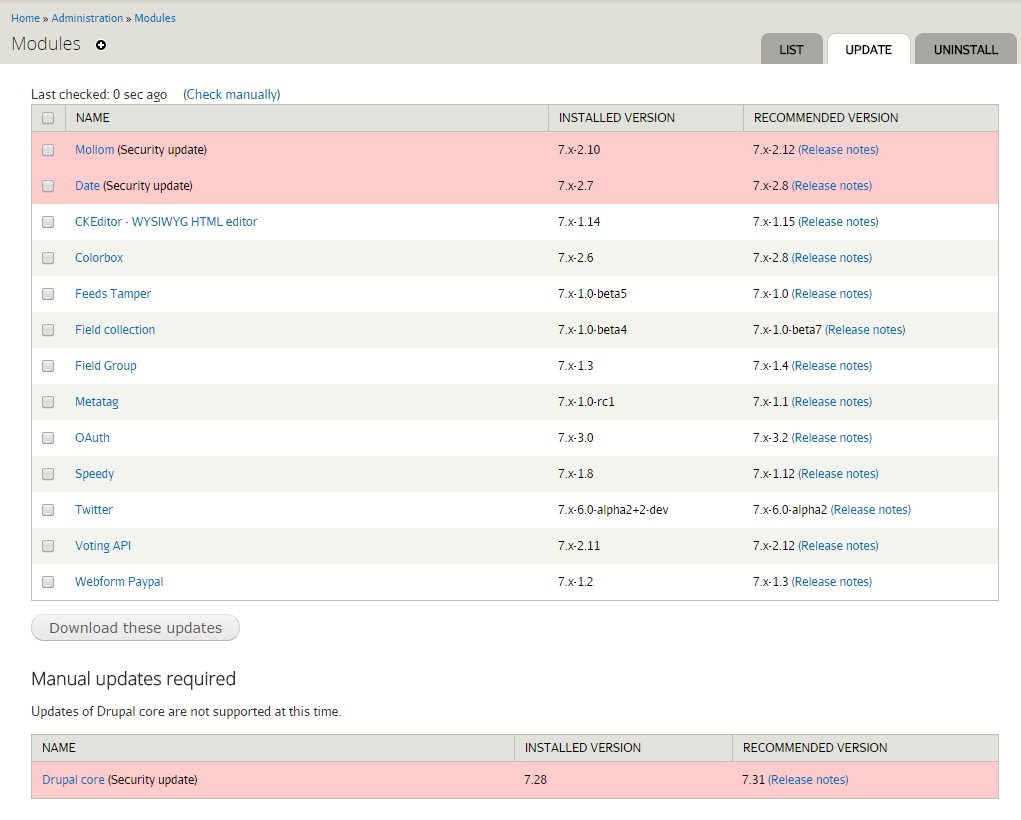1021x820 pixels.
Task: Tick the Field Group checkbox
Action: [48, 366]
